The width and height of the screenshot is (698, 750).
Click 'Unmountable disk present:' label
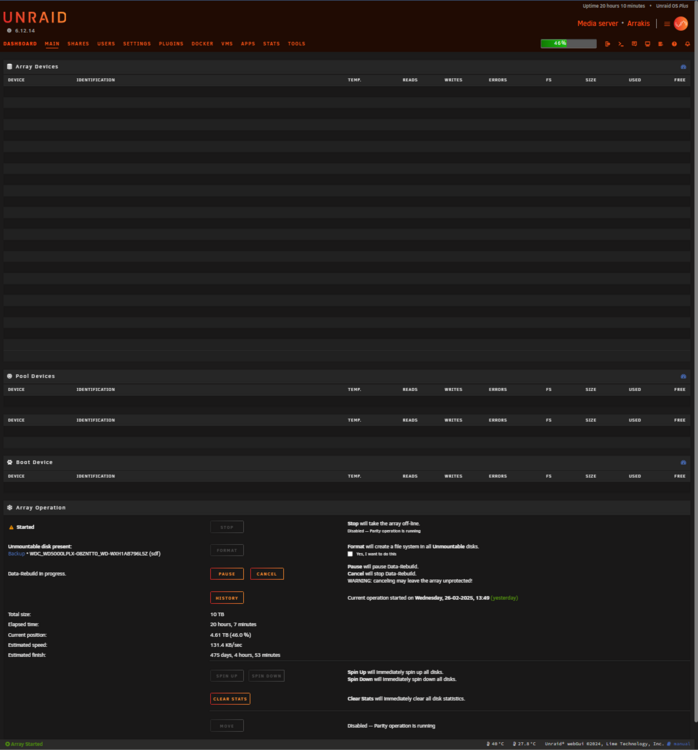[40, 547]
